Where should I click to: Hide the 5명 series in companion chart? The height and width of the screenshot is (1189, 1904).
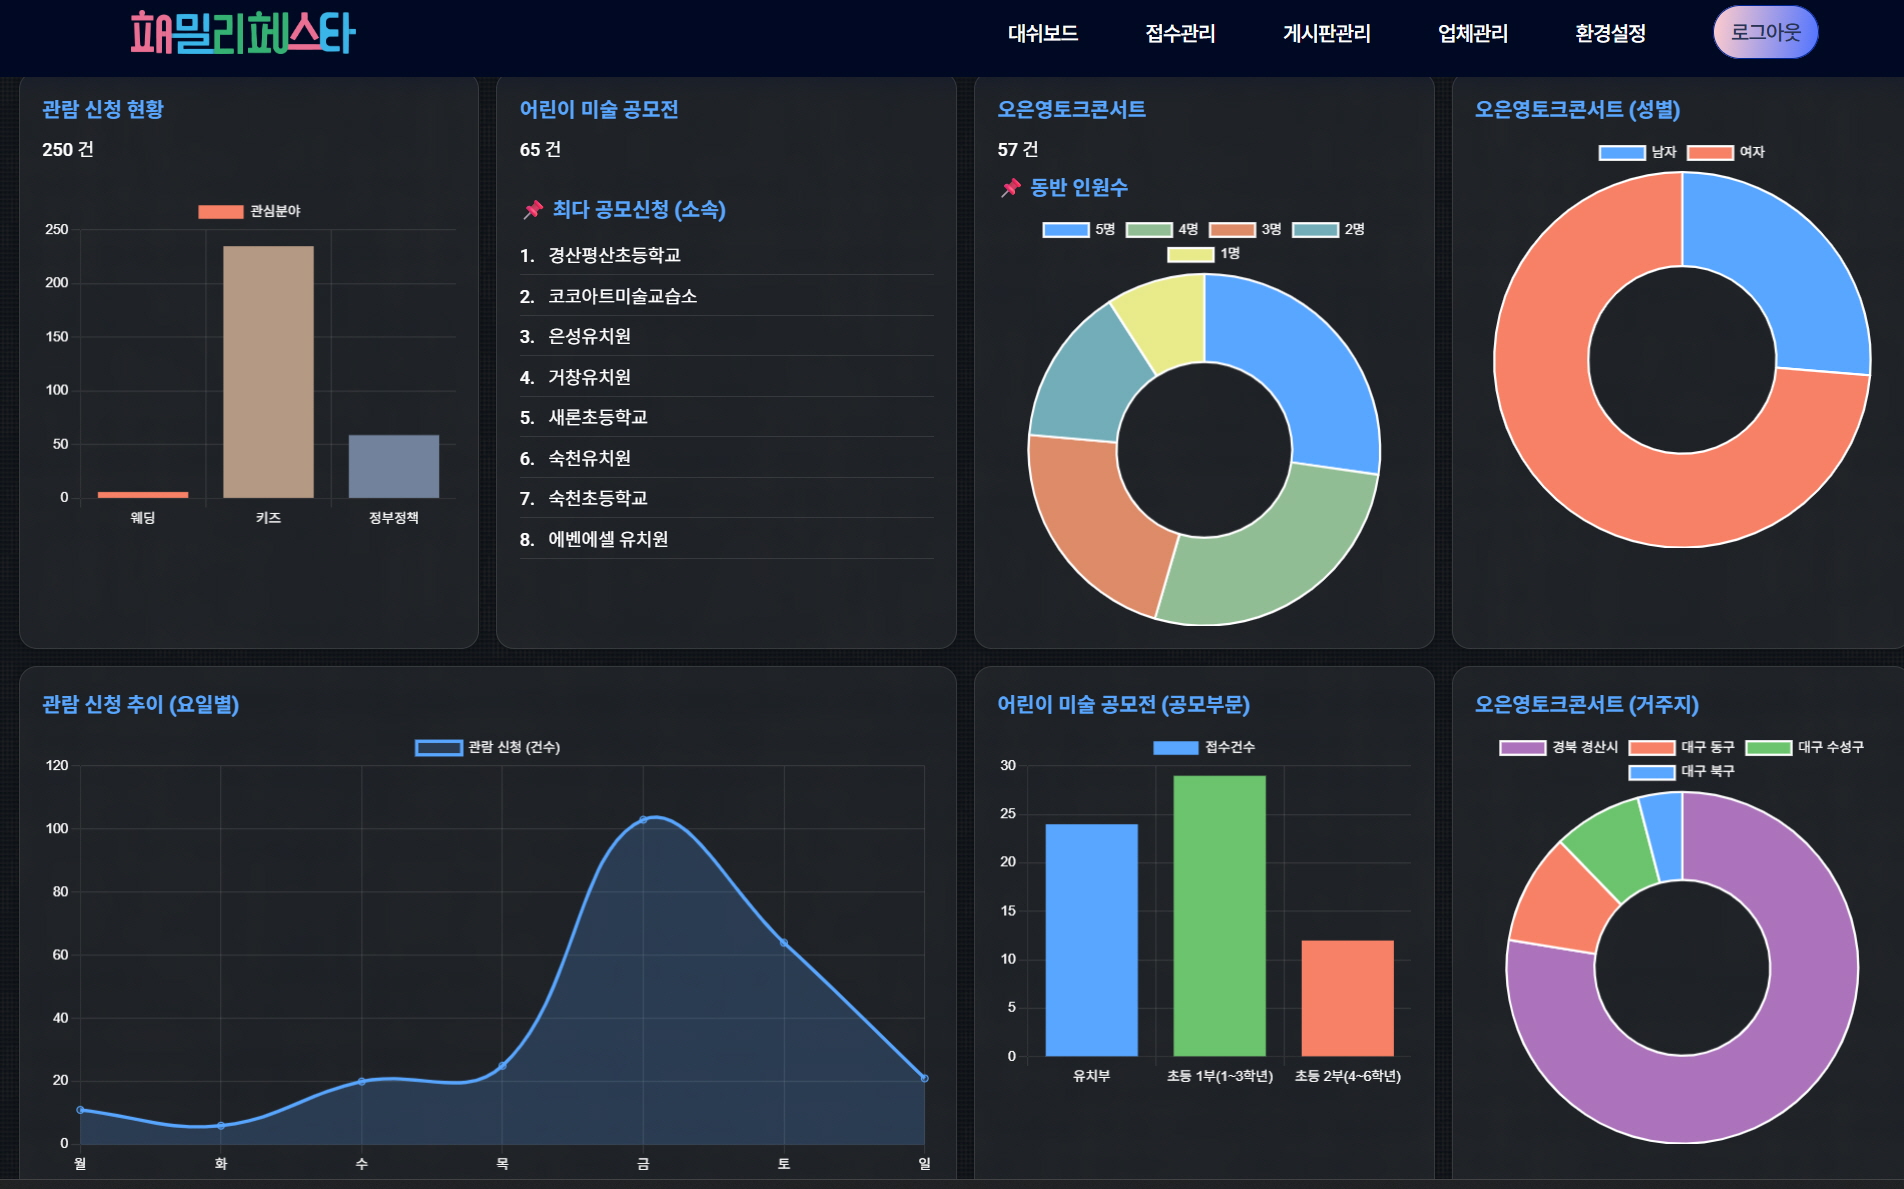[1066, 230]
